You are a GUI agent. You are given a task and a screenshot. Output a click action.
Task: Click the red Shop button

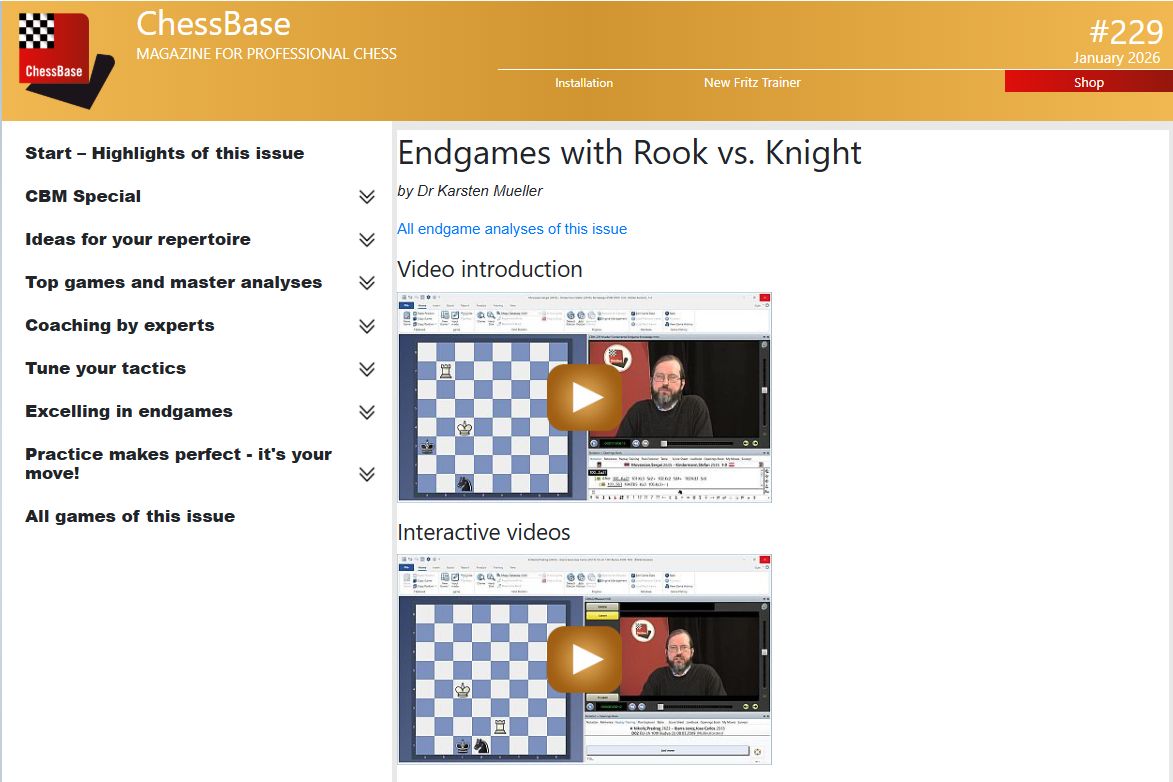tap(1088, 82)
